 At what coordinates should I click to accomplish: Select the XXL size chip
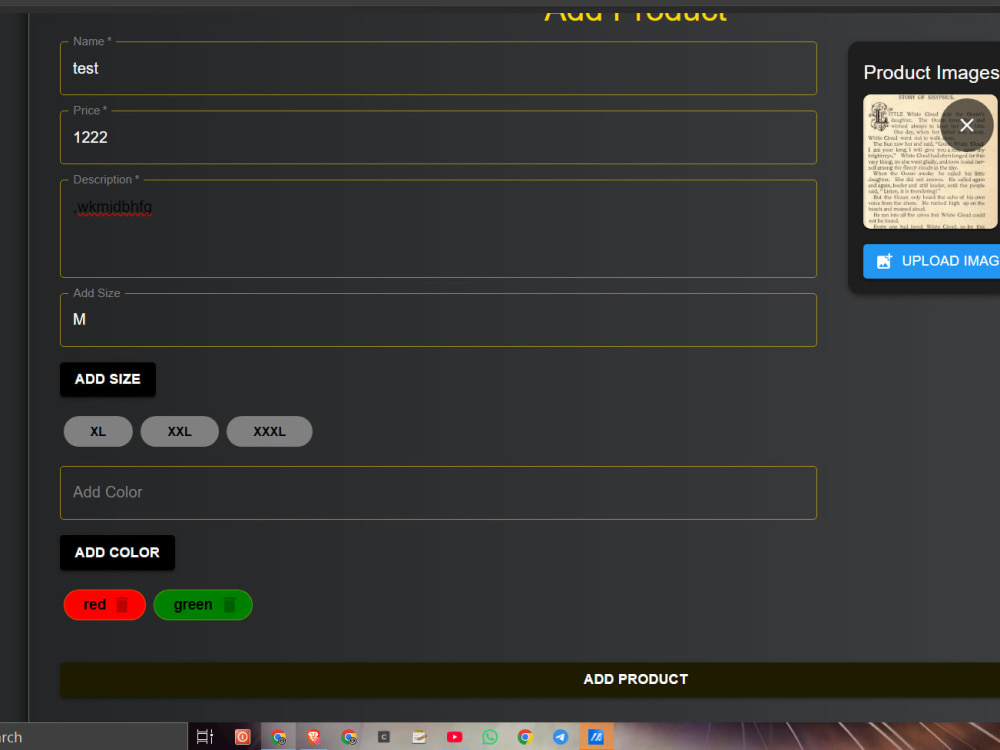(179, 432)
